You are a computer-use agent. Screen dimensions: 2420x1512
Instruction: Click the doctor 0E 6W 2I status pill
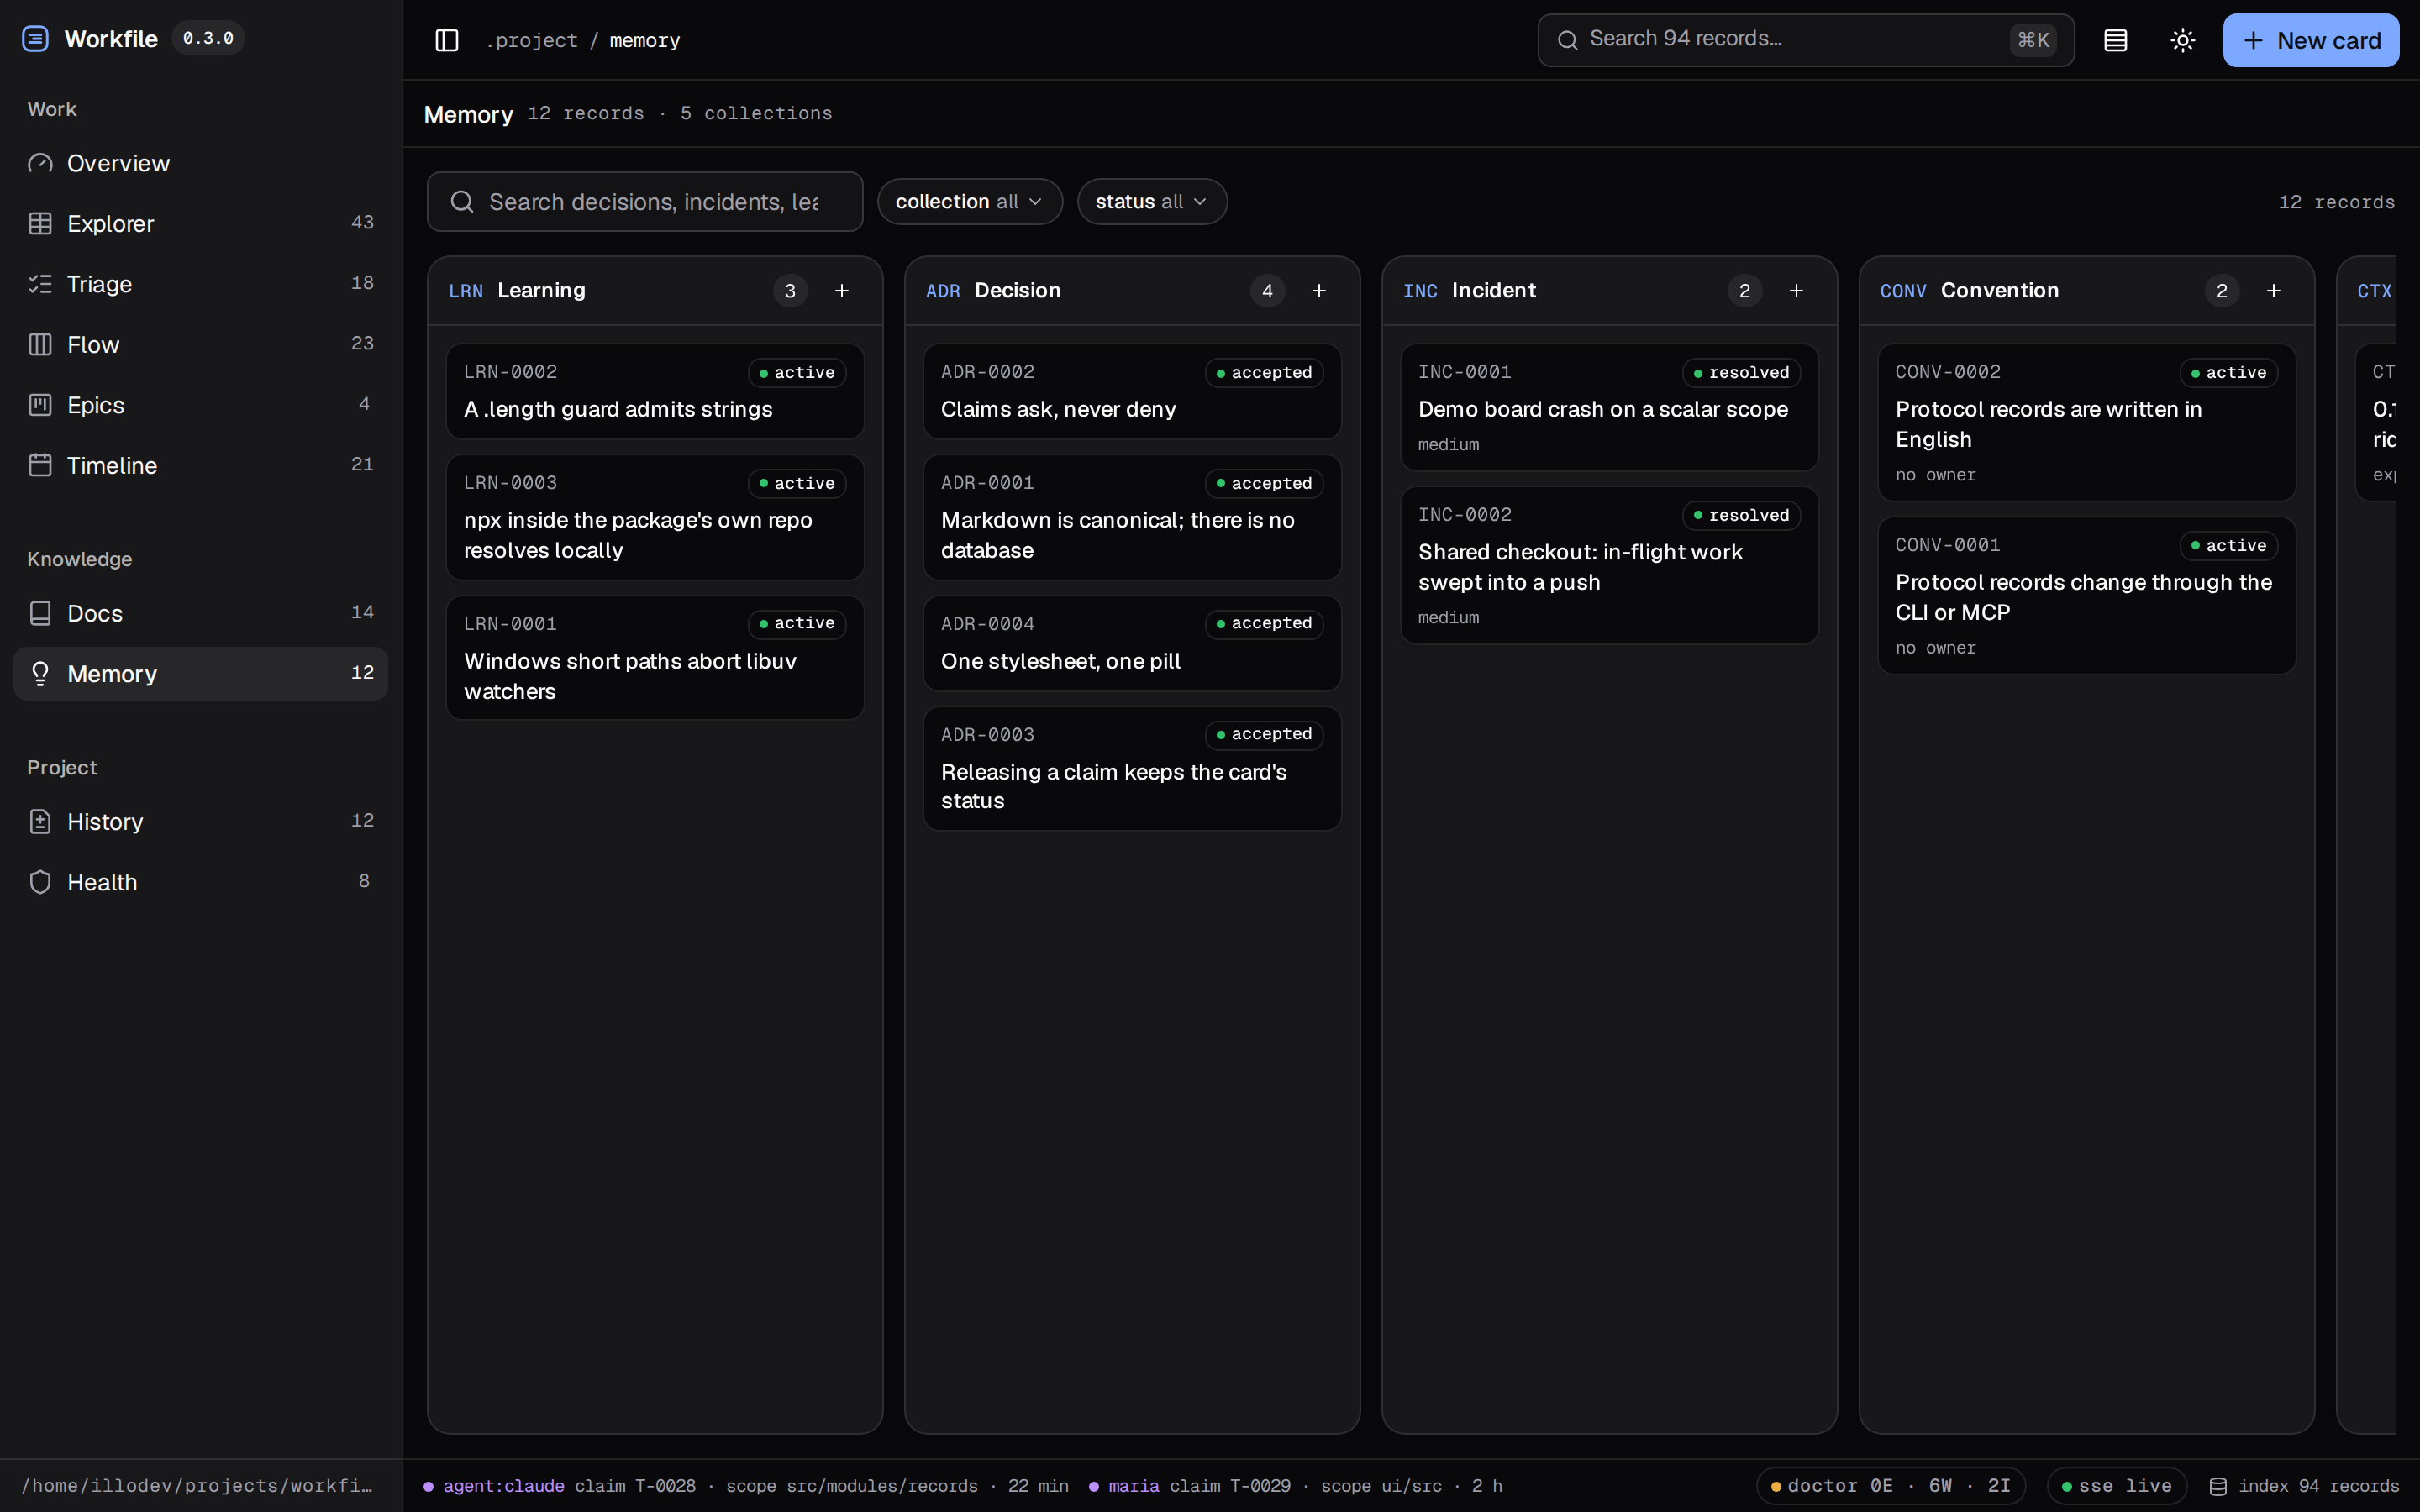coord(1890,1486)
